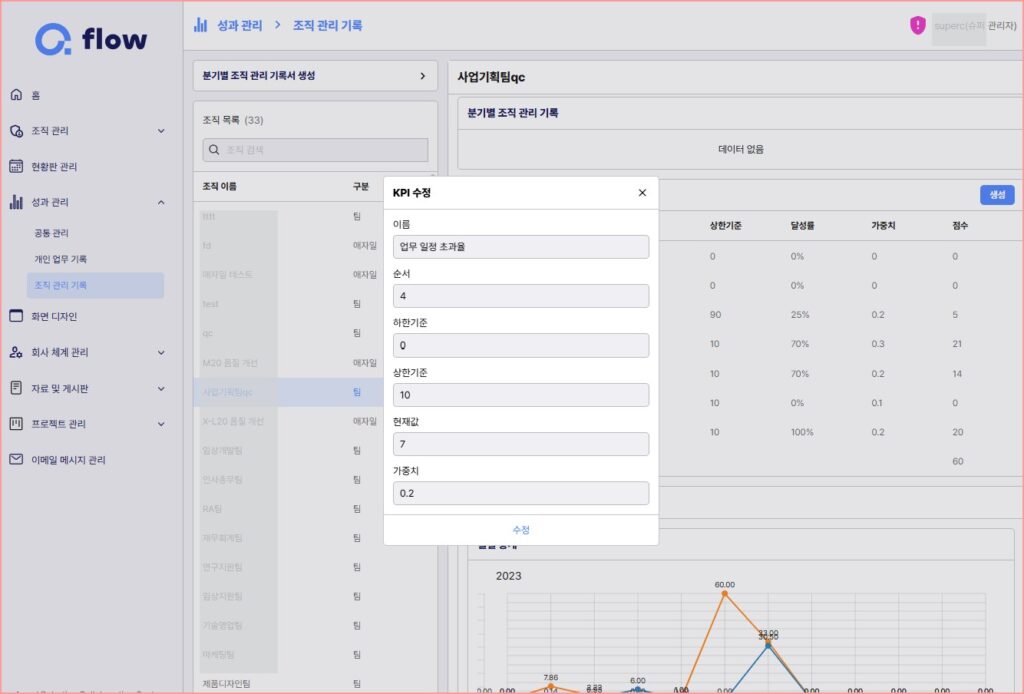
Task: Click the 하한기준 input field
Action: [x=520, y=345]
